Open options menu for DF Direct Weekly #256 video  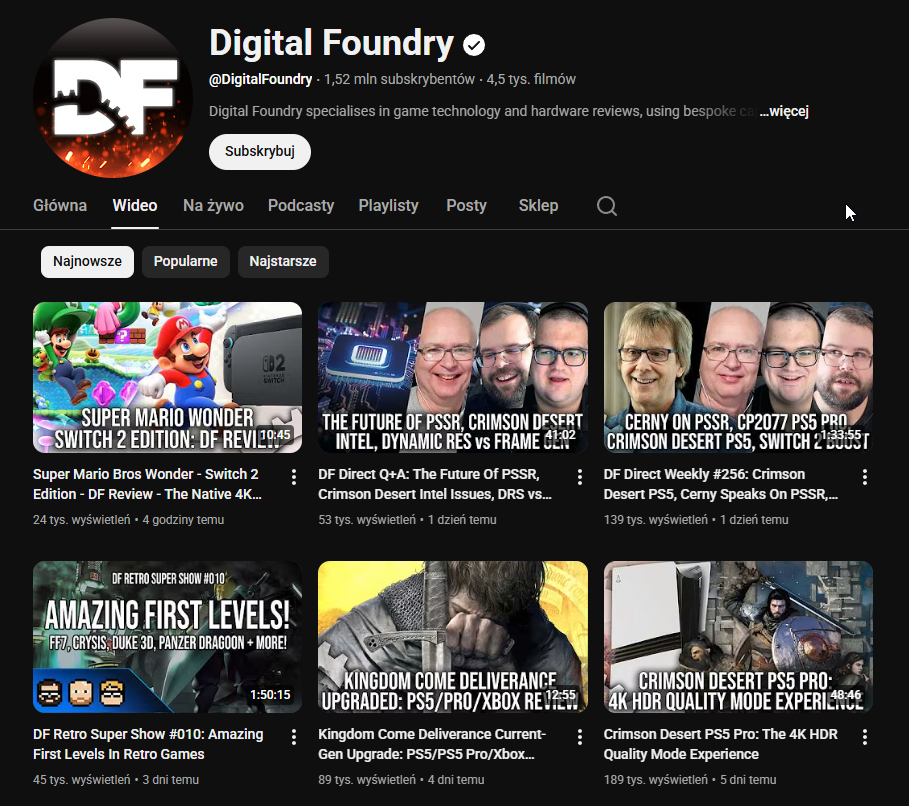(865, 477)
